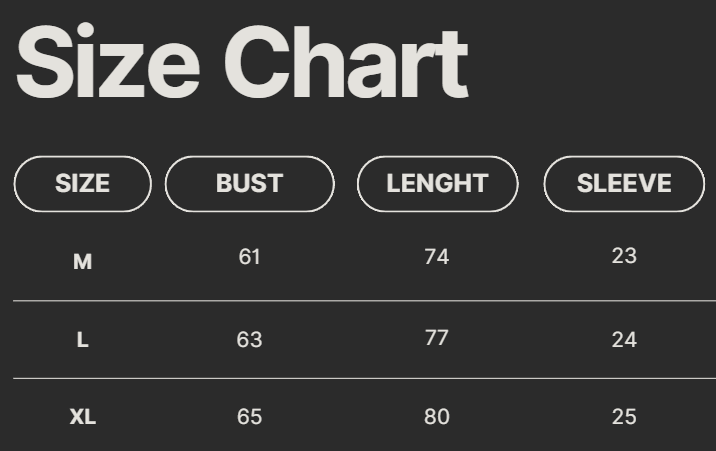Viewport: 716px width, 451px height.
Task: Click length value 77 for size L
Action: click(x=437, y=338)
